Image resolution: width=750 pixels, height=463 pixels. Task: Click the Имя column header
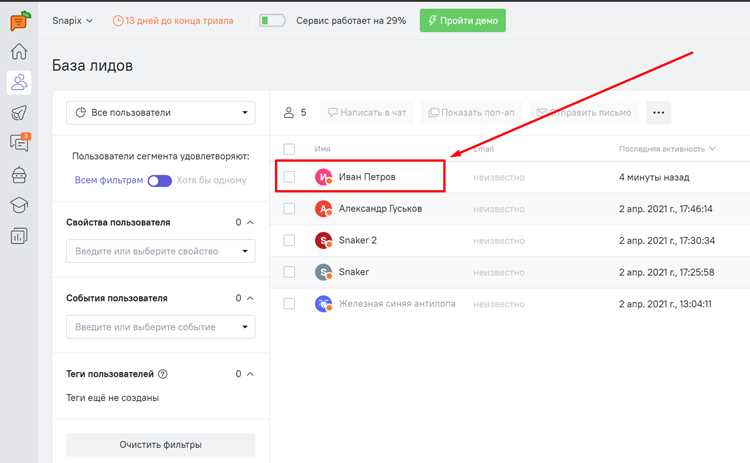click(x=322, y=149)
